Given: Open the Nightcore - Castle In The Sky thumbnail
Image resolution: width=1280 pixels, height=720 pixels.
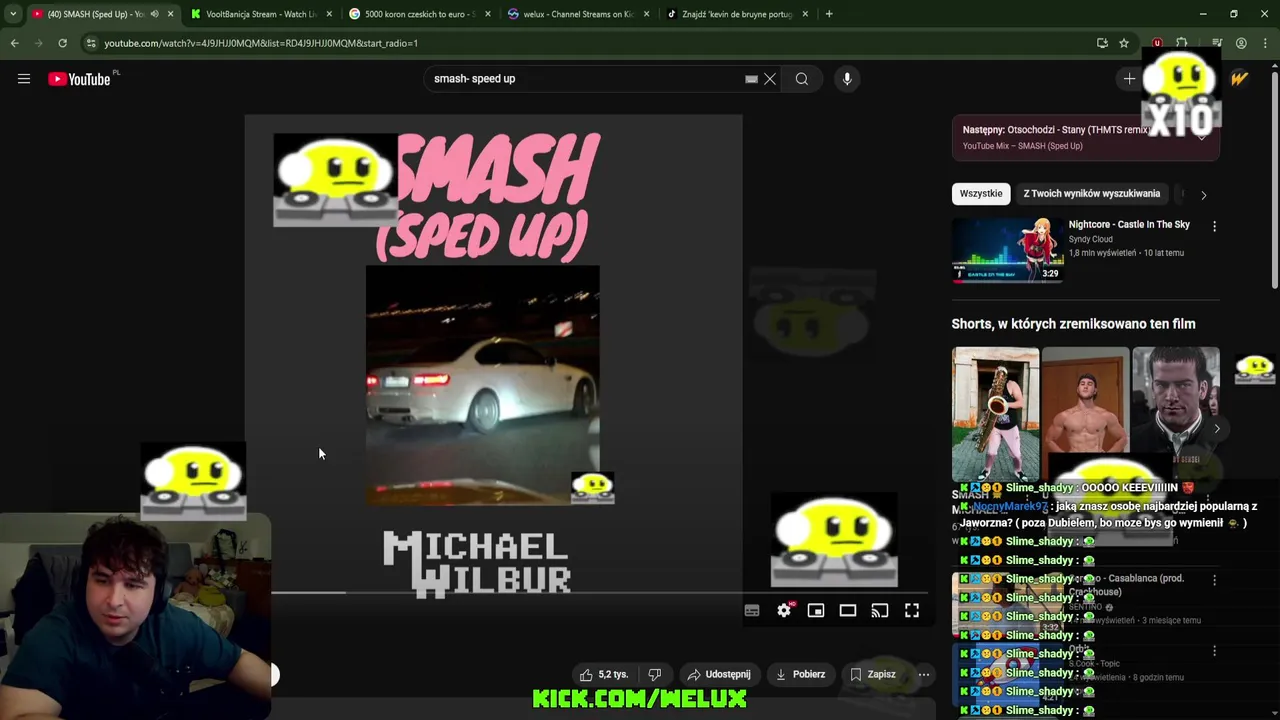Looking at the screenshot, I should (1007, 250).
